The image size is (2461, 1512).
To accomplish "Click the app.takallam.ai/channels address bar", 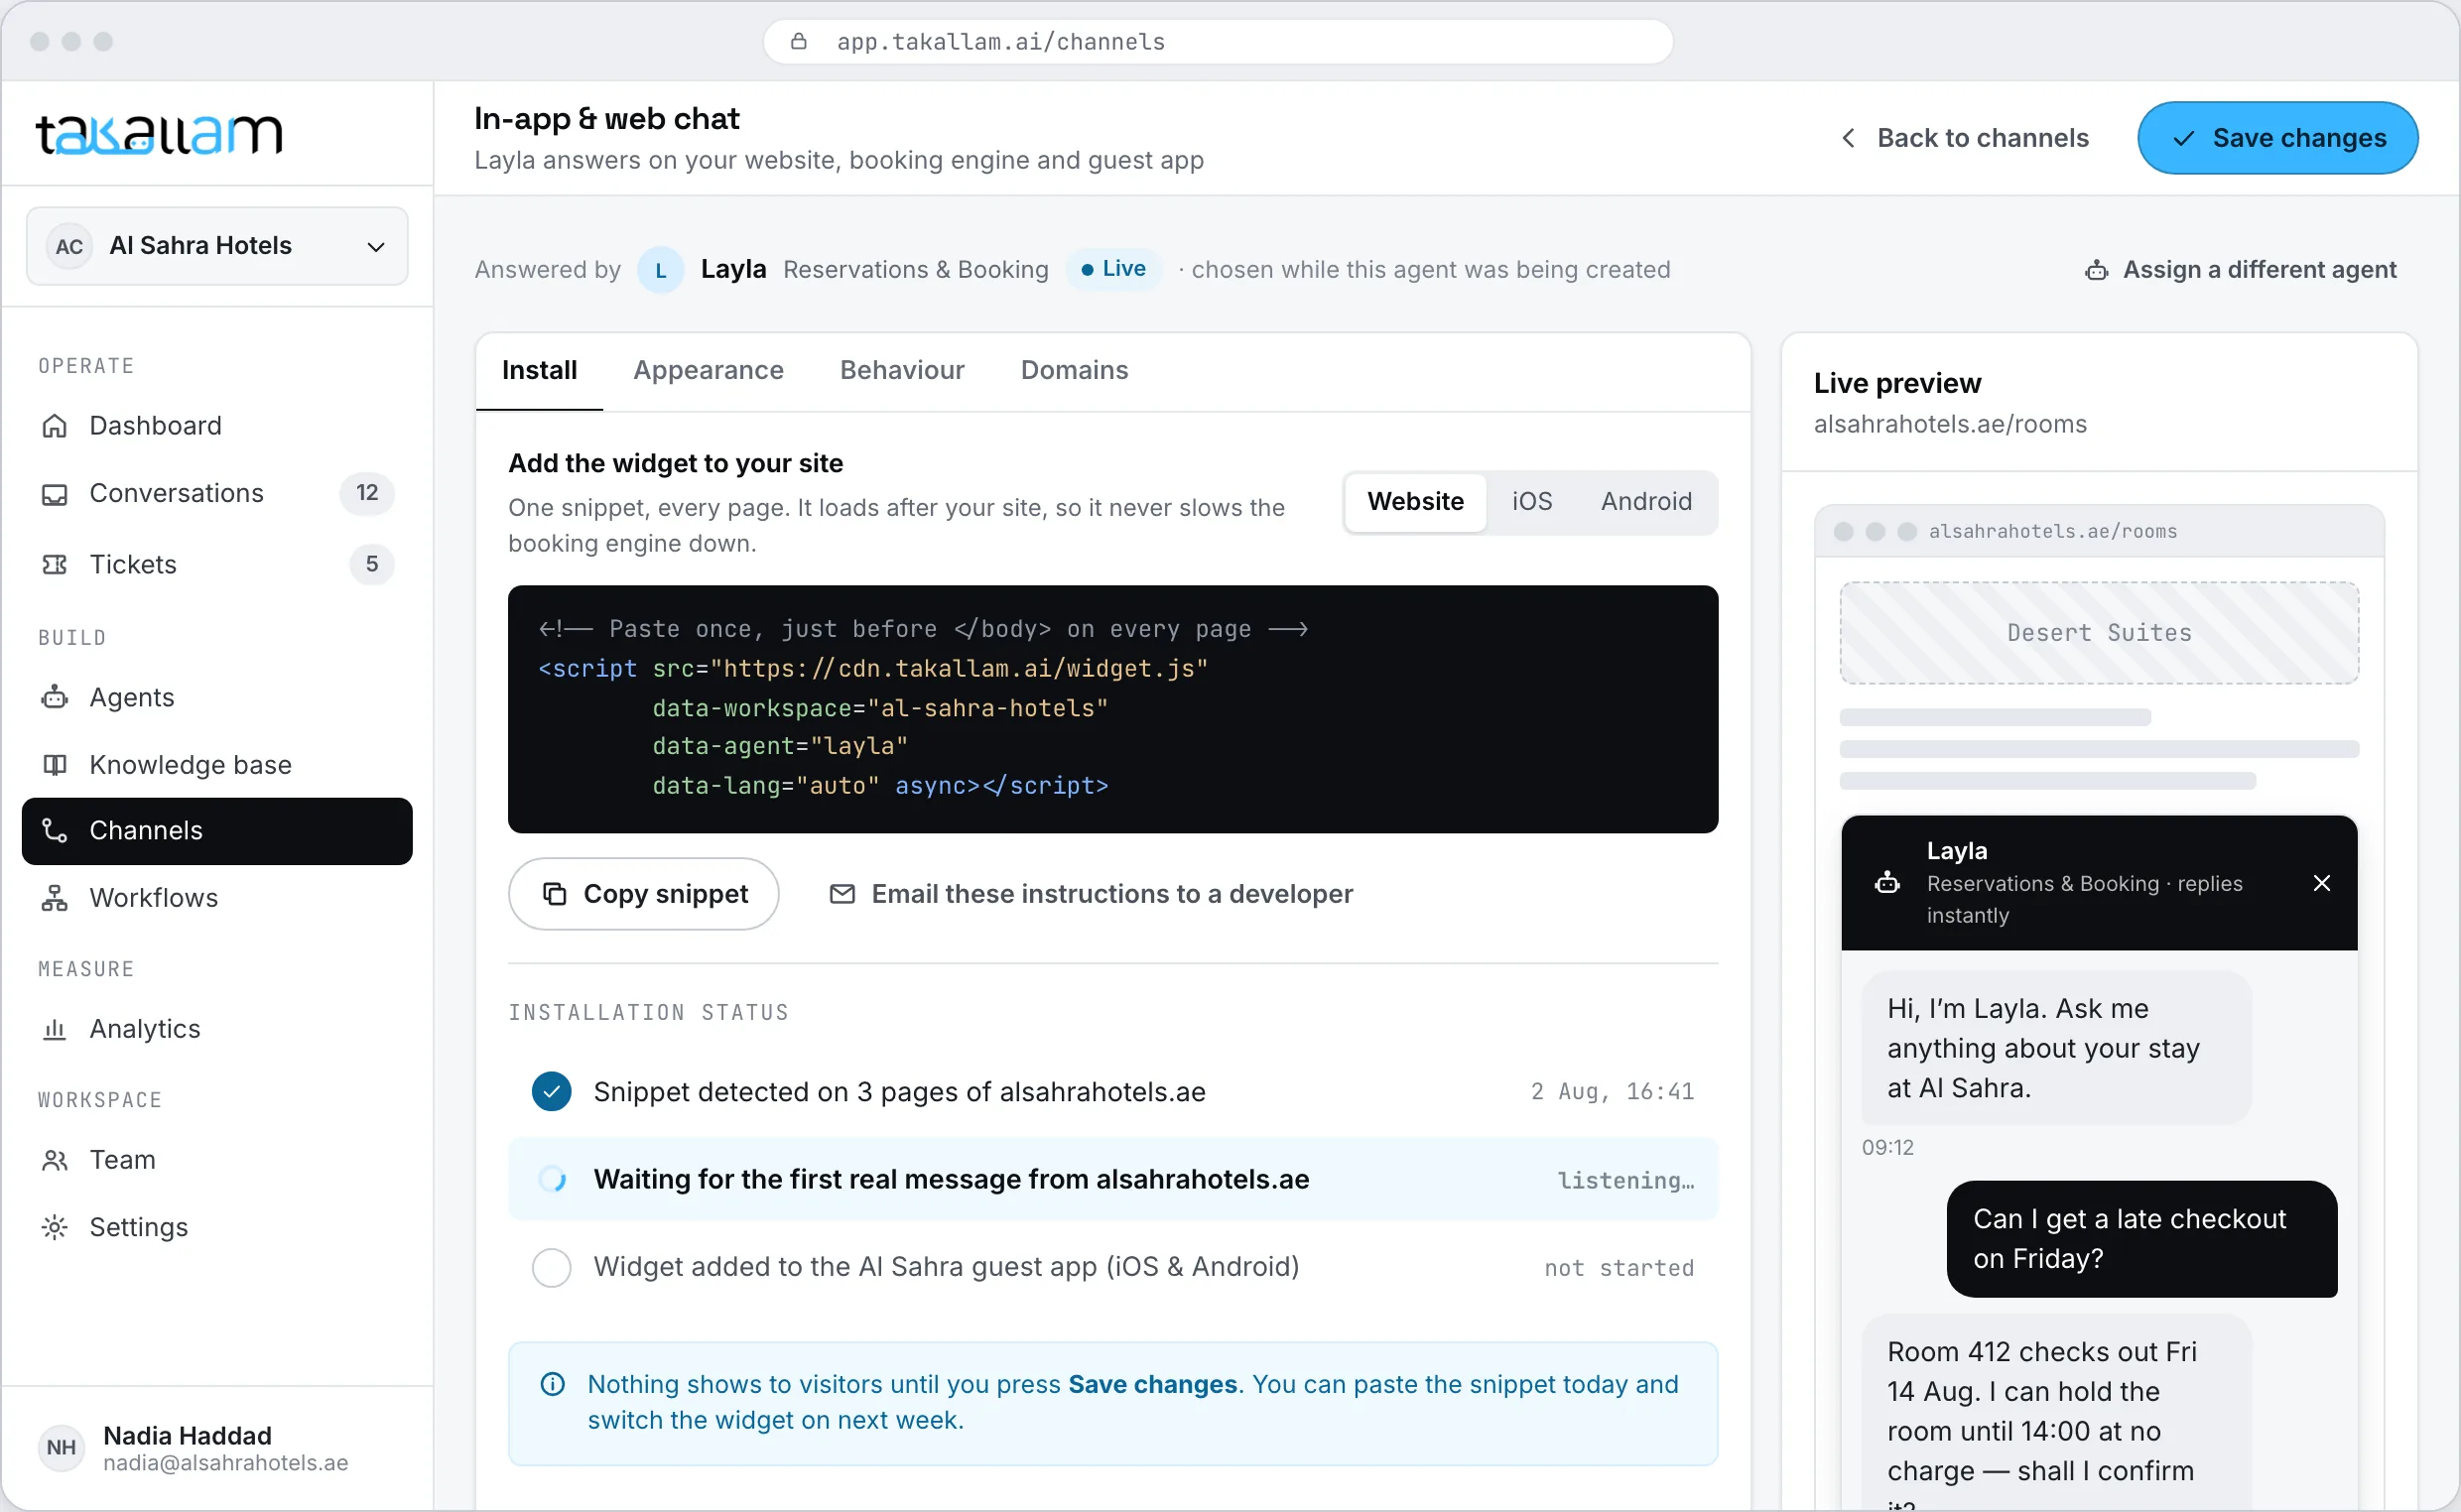I will tap(1217, 41).
